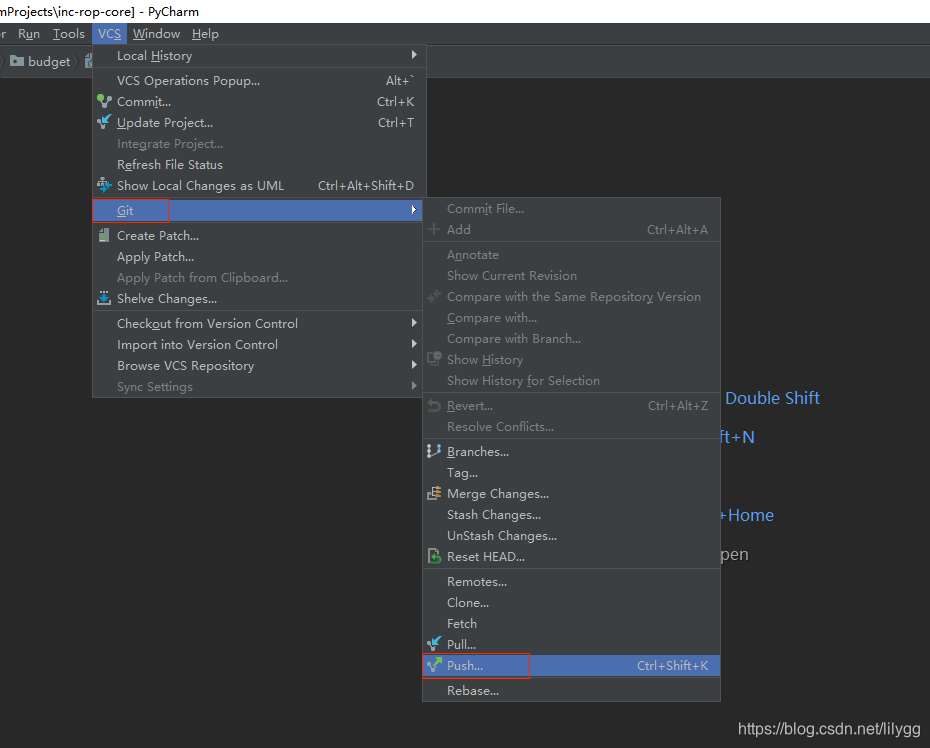Choose Remotes… in Git submenu
Image resolution: width=930 pixels, height=748 pixels.
571,581
